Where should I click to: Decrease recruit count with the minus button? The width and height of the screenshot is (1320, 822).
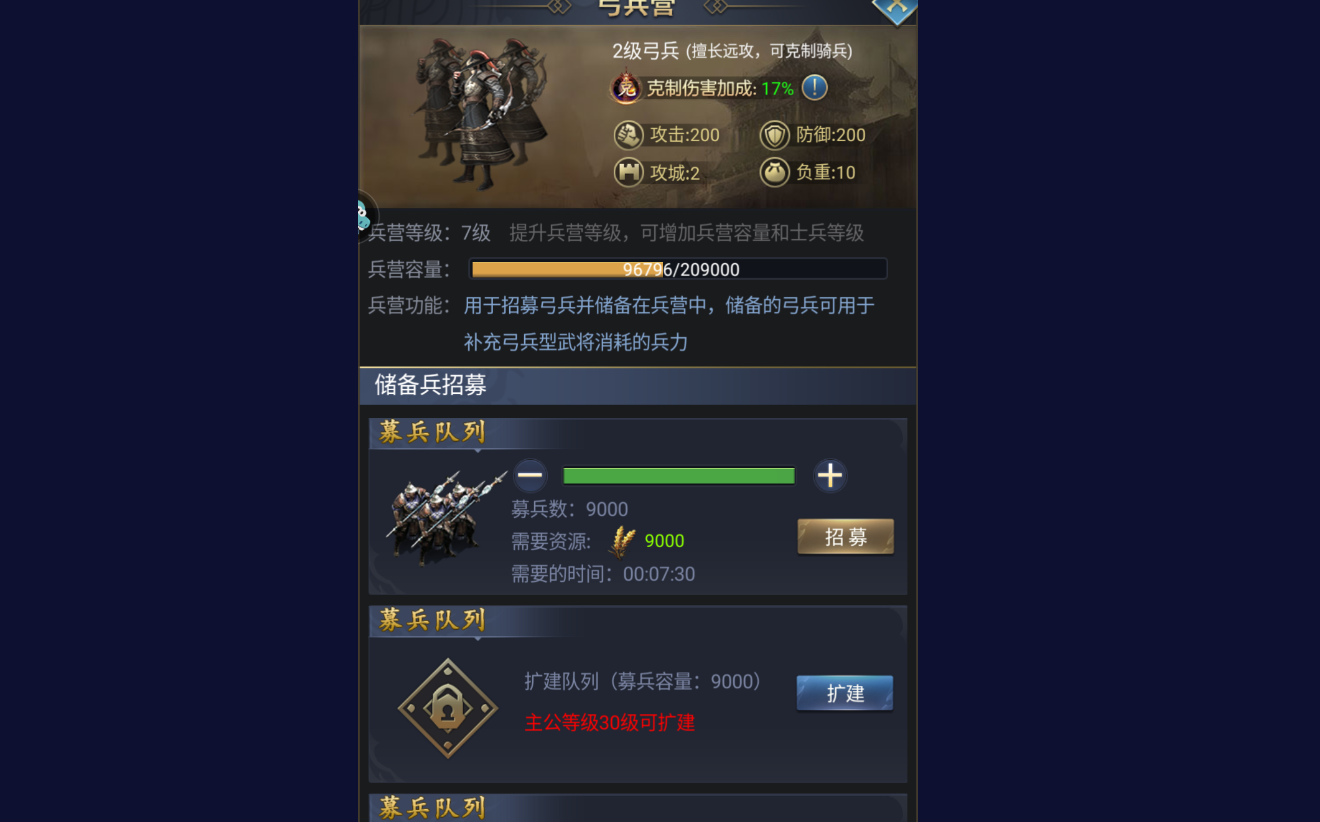(530, 475)
